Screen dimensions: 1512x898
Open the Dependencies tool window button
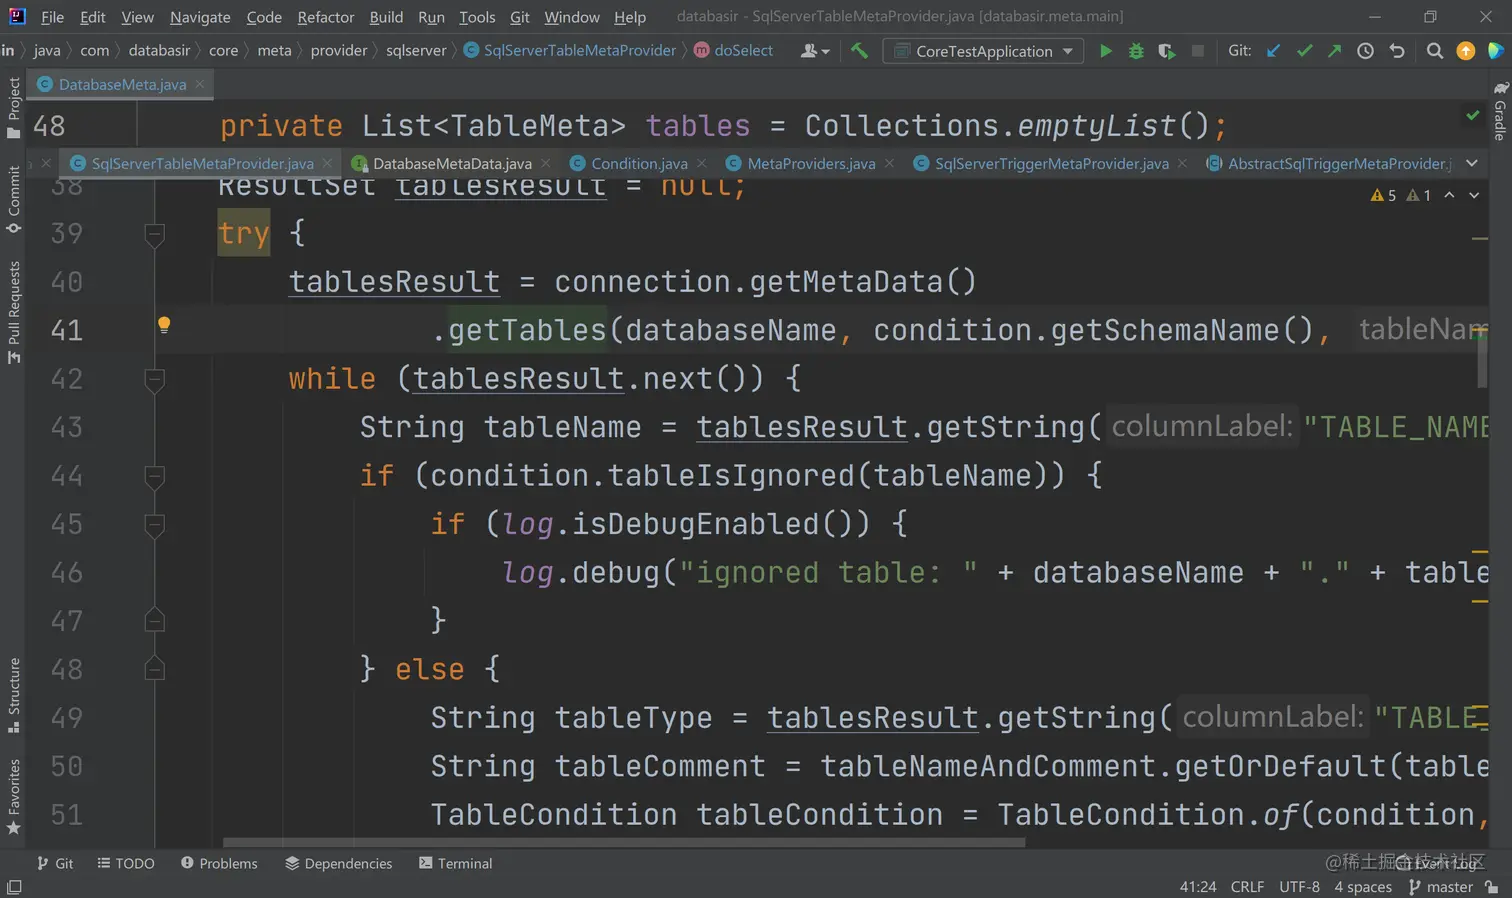pos(338,863)
